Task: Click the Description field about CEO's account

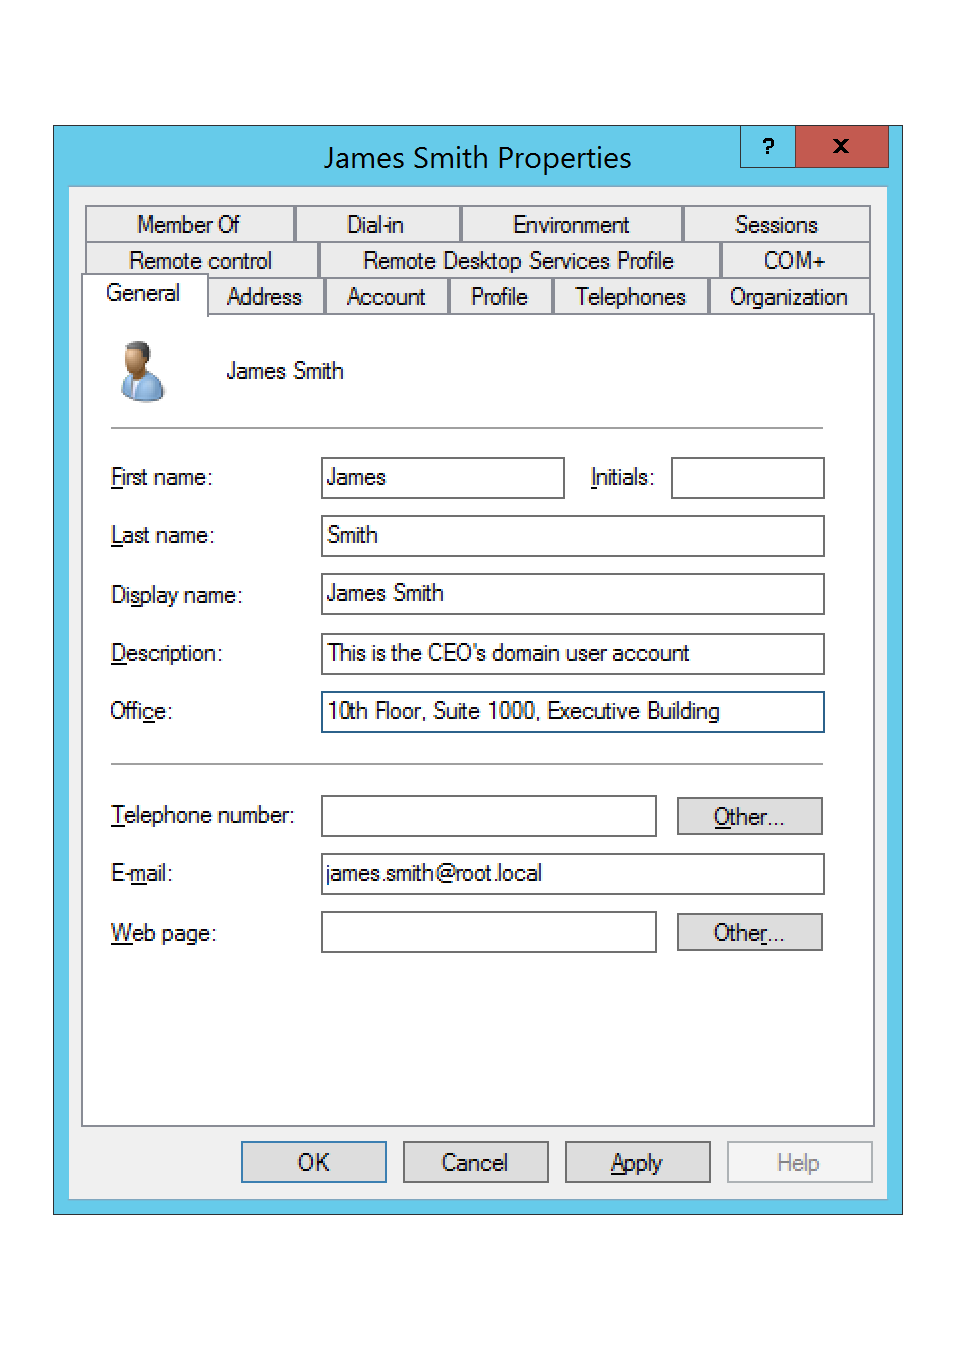Action: 573,654
